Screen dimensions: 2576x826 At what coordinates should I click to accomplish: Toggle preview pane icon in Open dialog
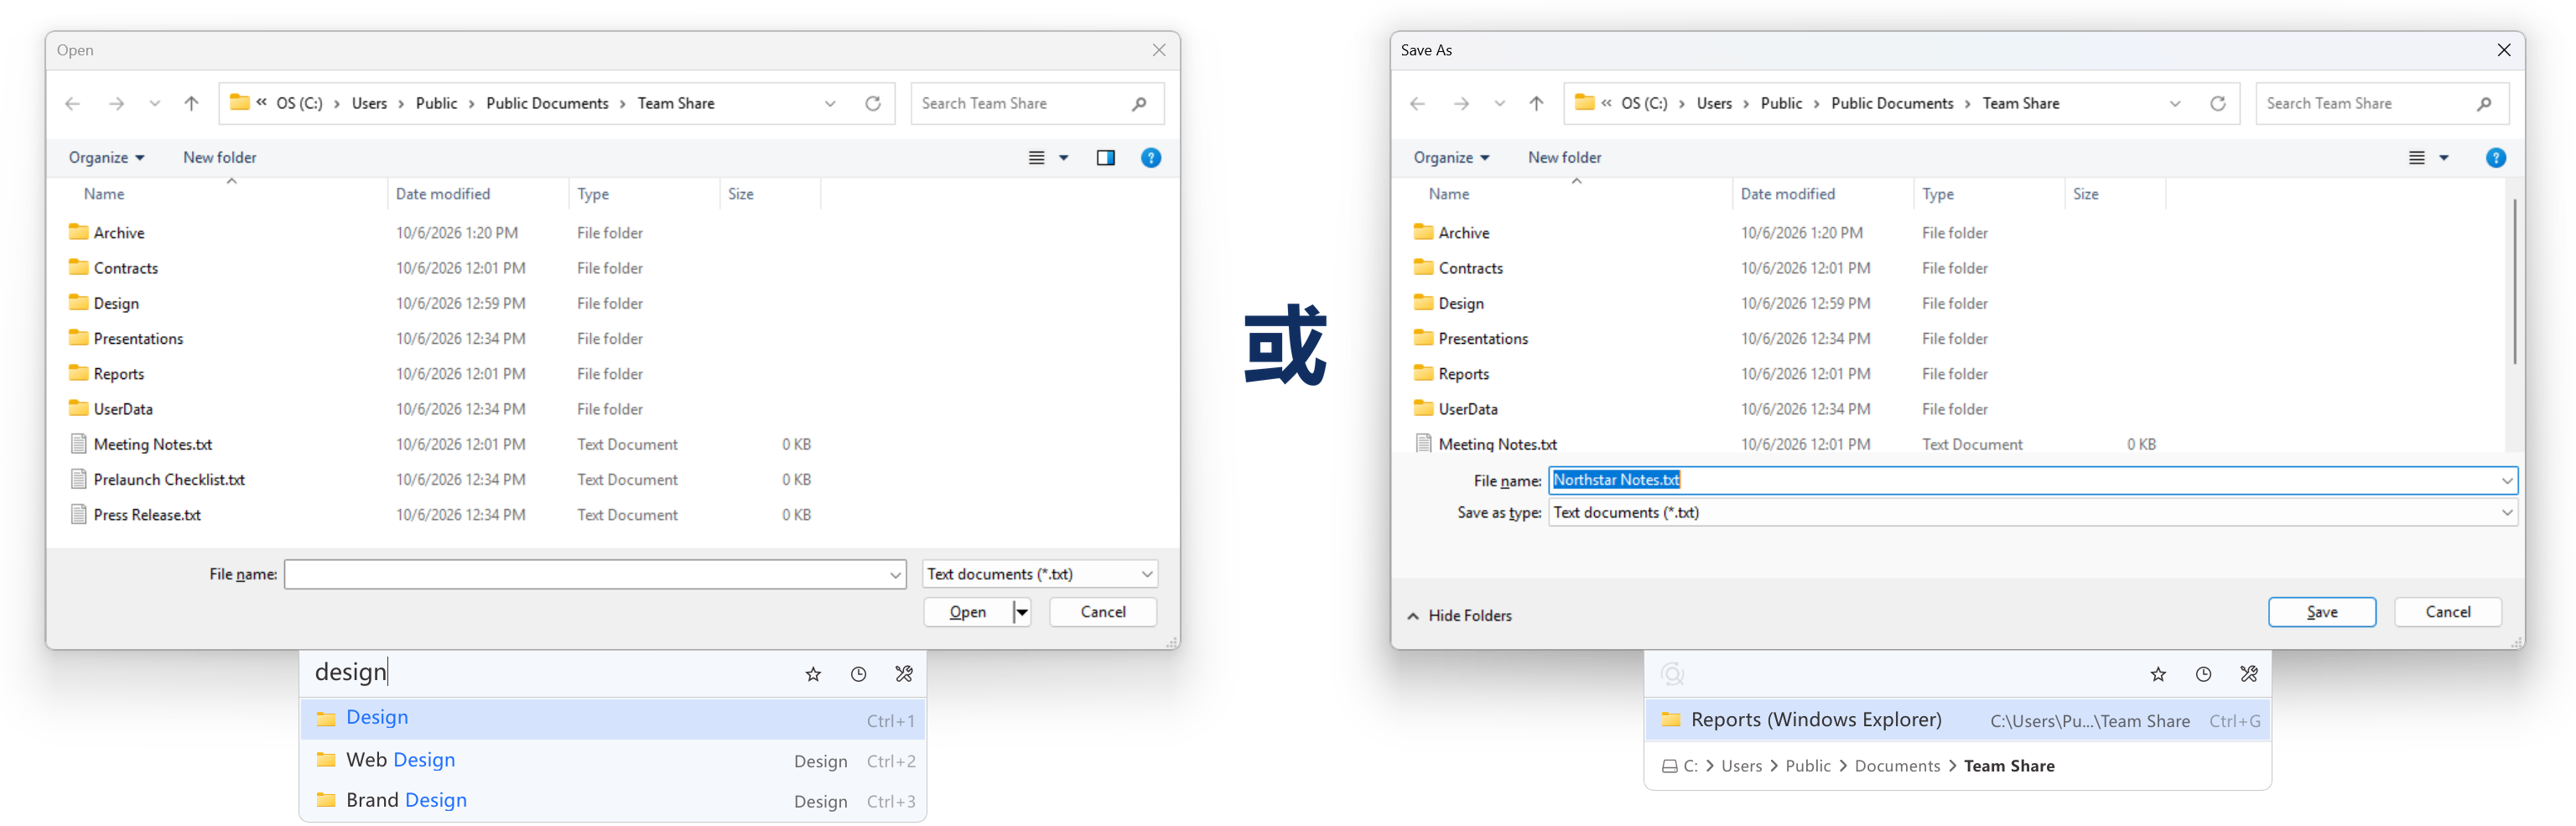(1105, 158)
